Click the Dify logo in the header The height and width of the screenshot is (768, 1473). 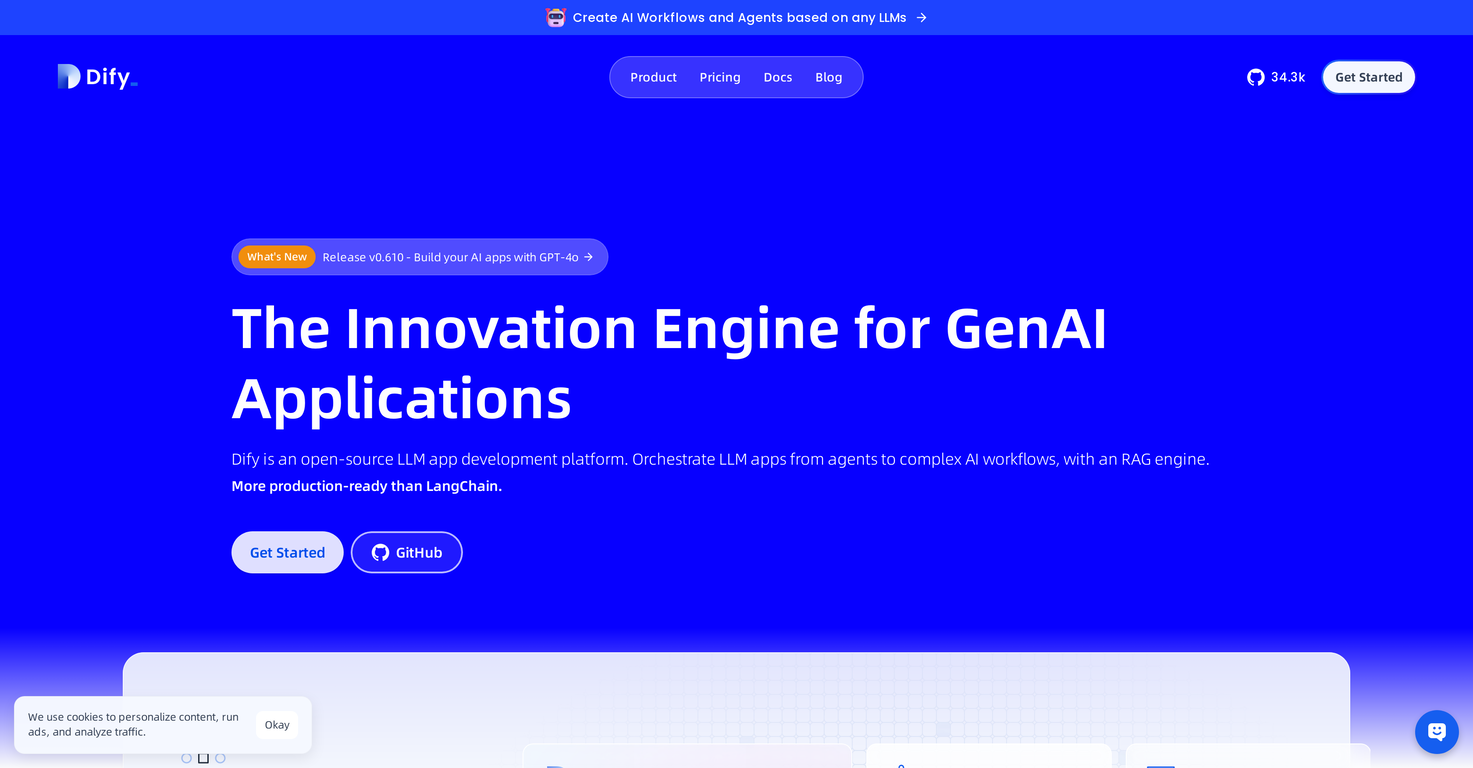[97, 77]
